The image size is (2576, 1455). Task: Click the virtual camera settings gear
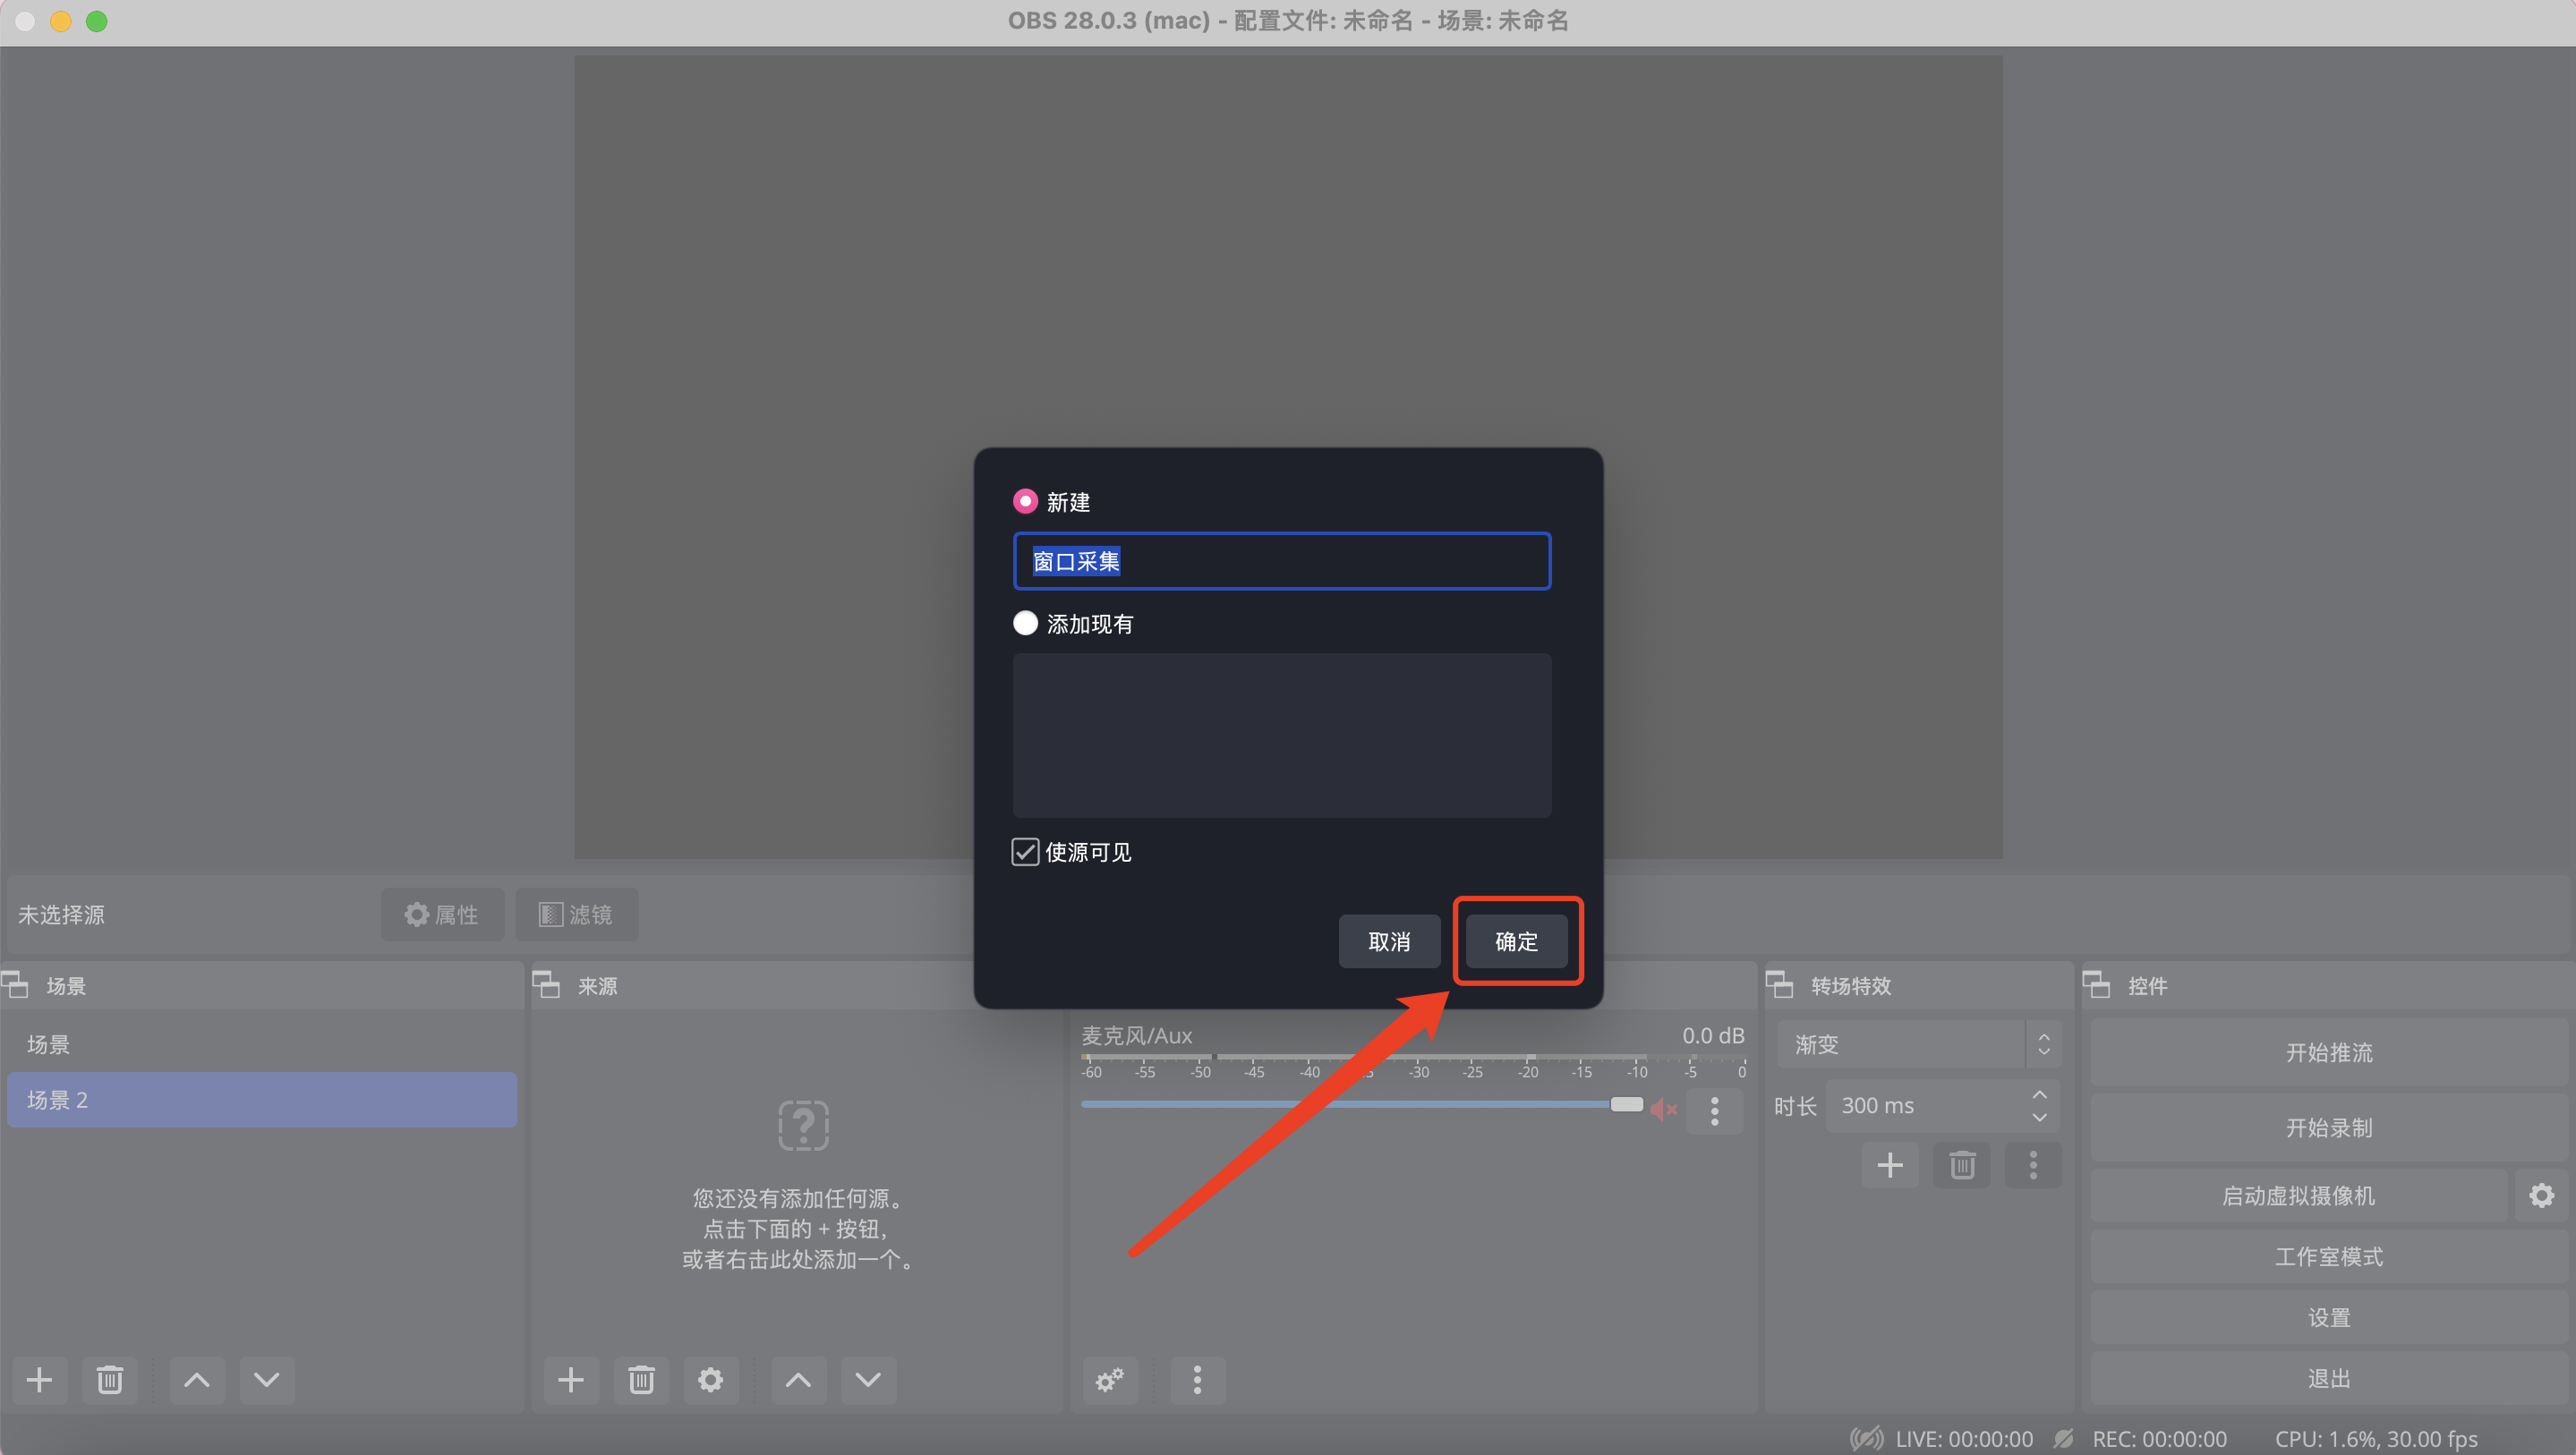pyautogui.click(x=2541, y=1195)
